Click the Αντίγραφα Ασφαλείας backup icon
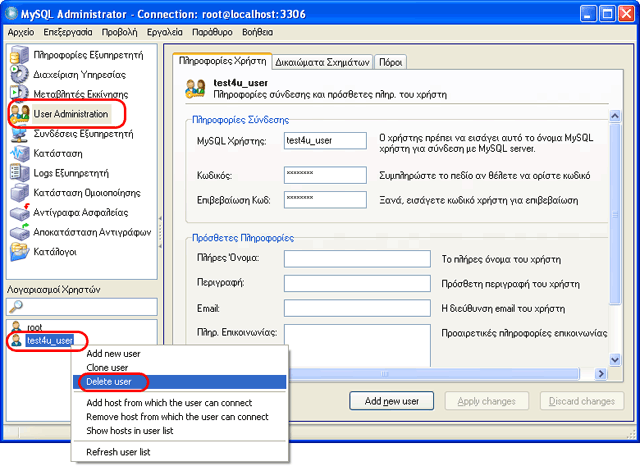Screen dimensions: 640x466 coord(19,212)
